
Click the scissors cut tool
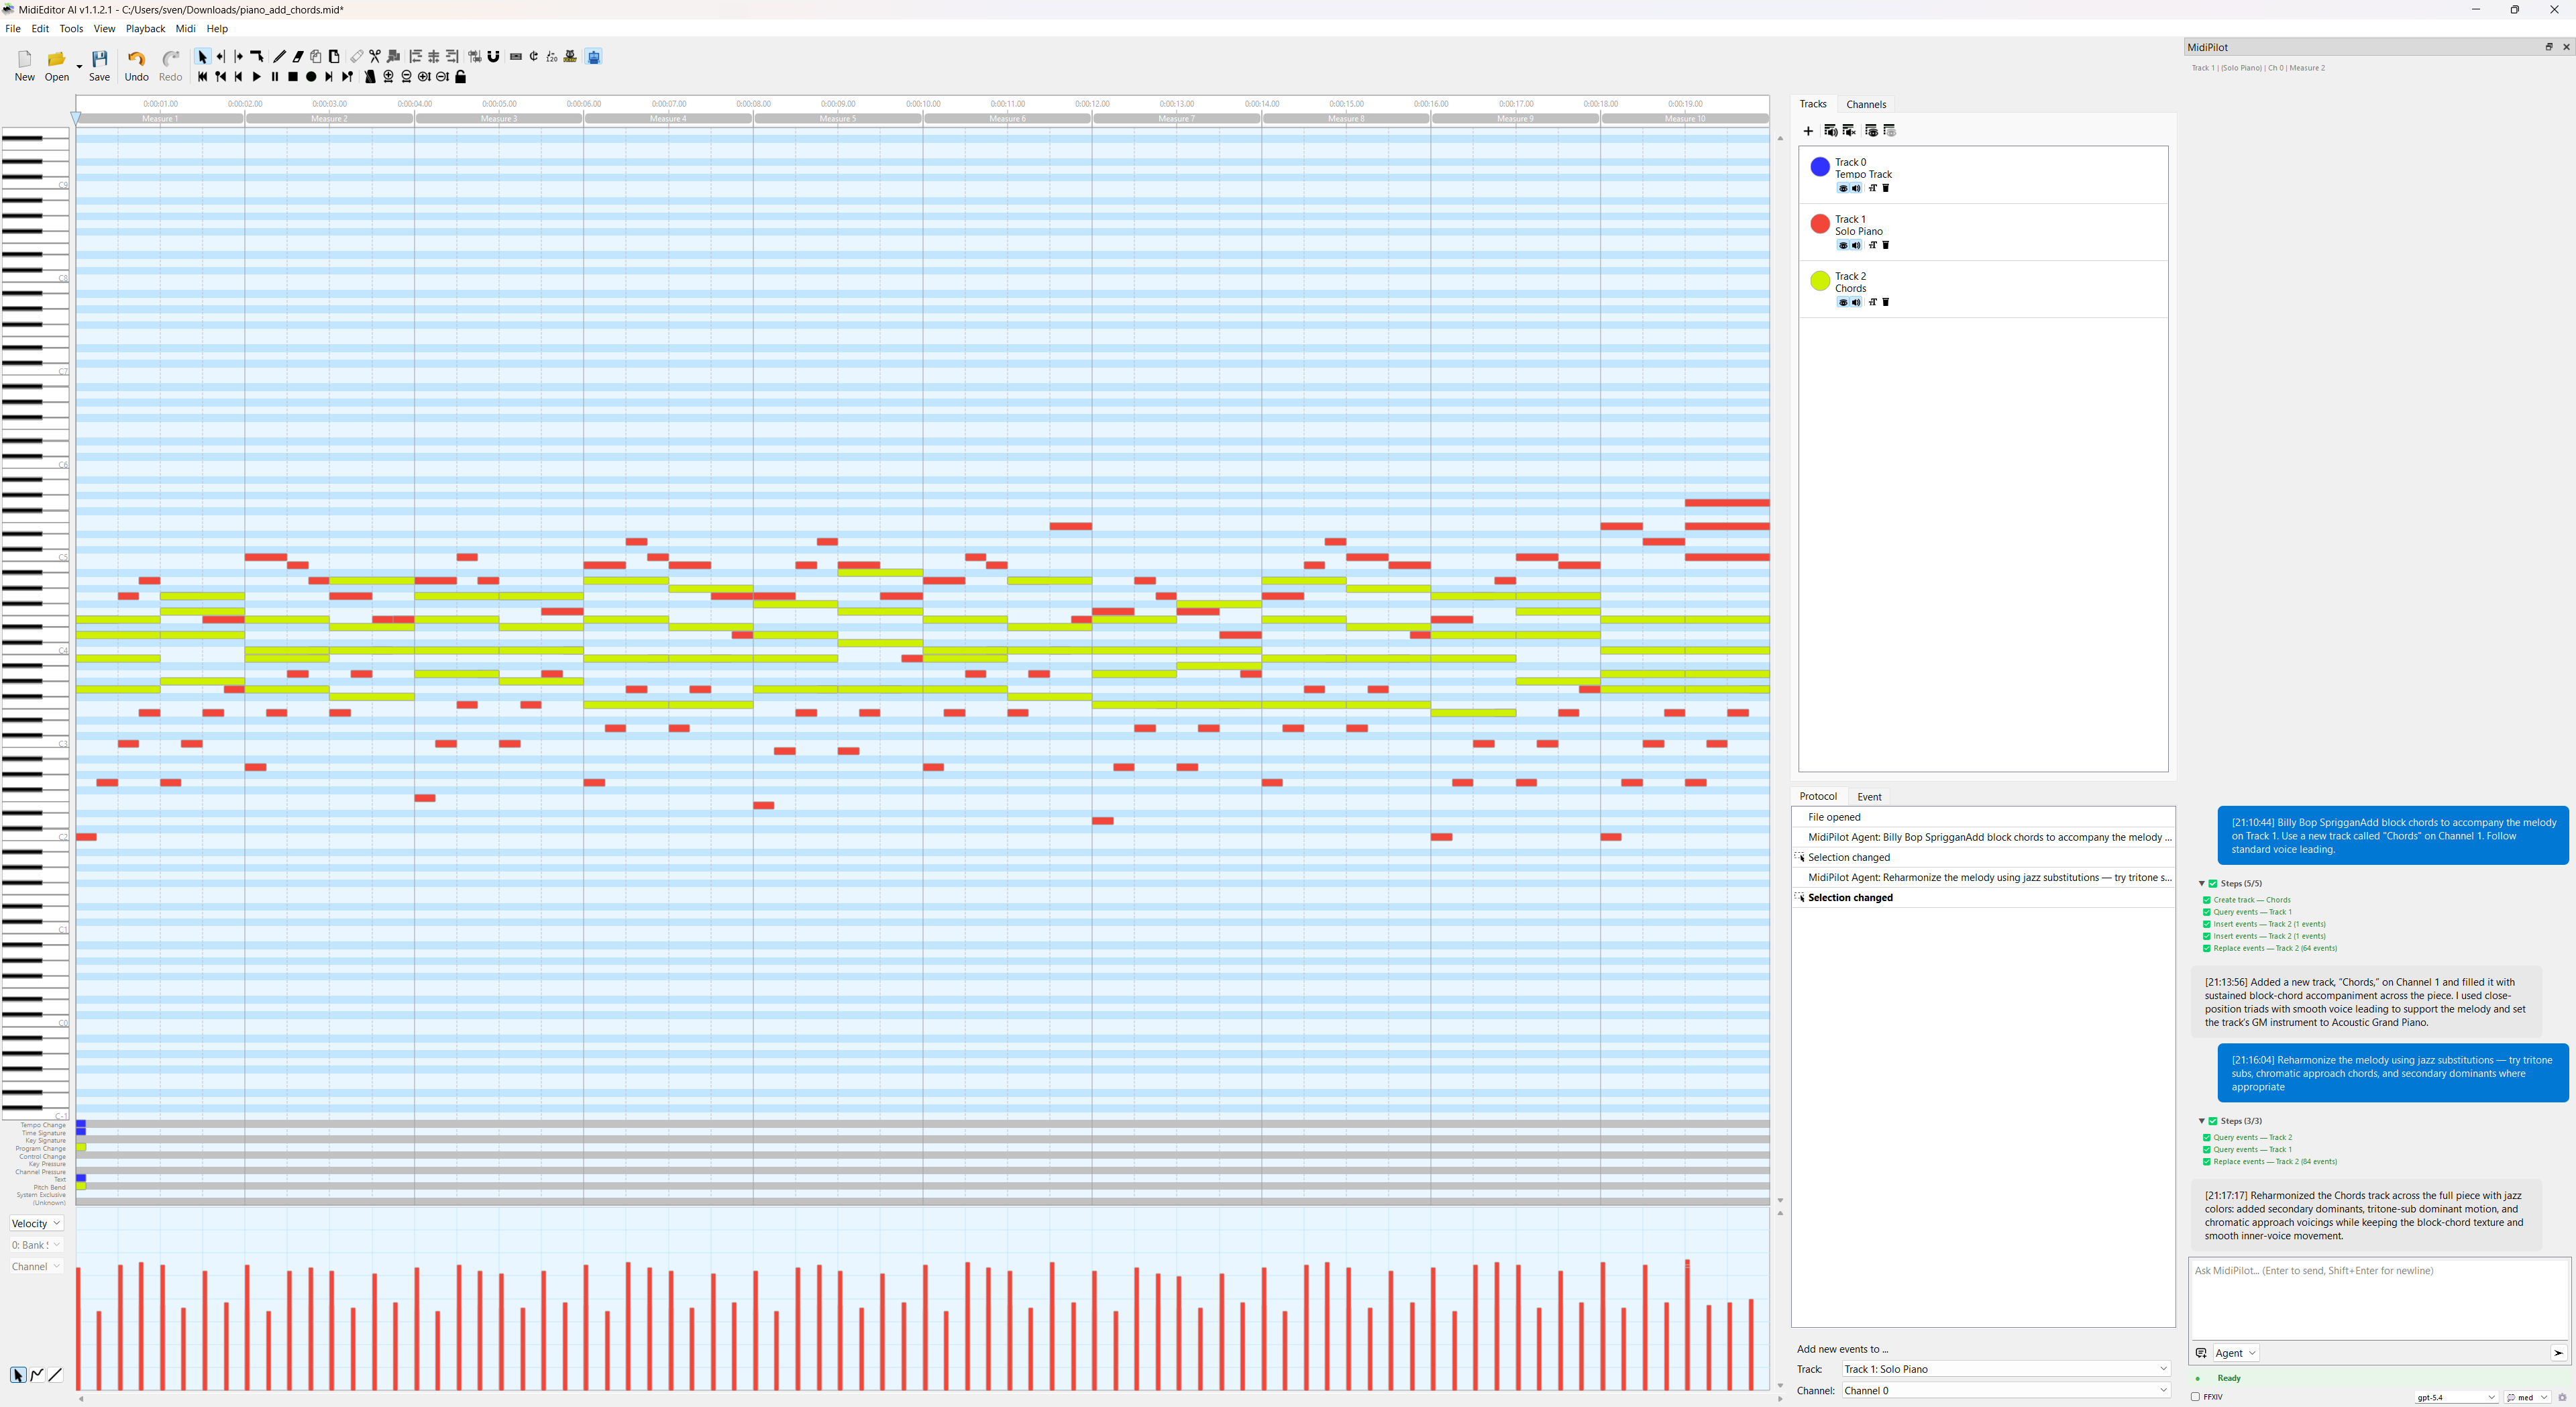[x=375, y=57]
